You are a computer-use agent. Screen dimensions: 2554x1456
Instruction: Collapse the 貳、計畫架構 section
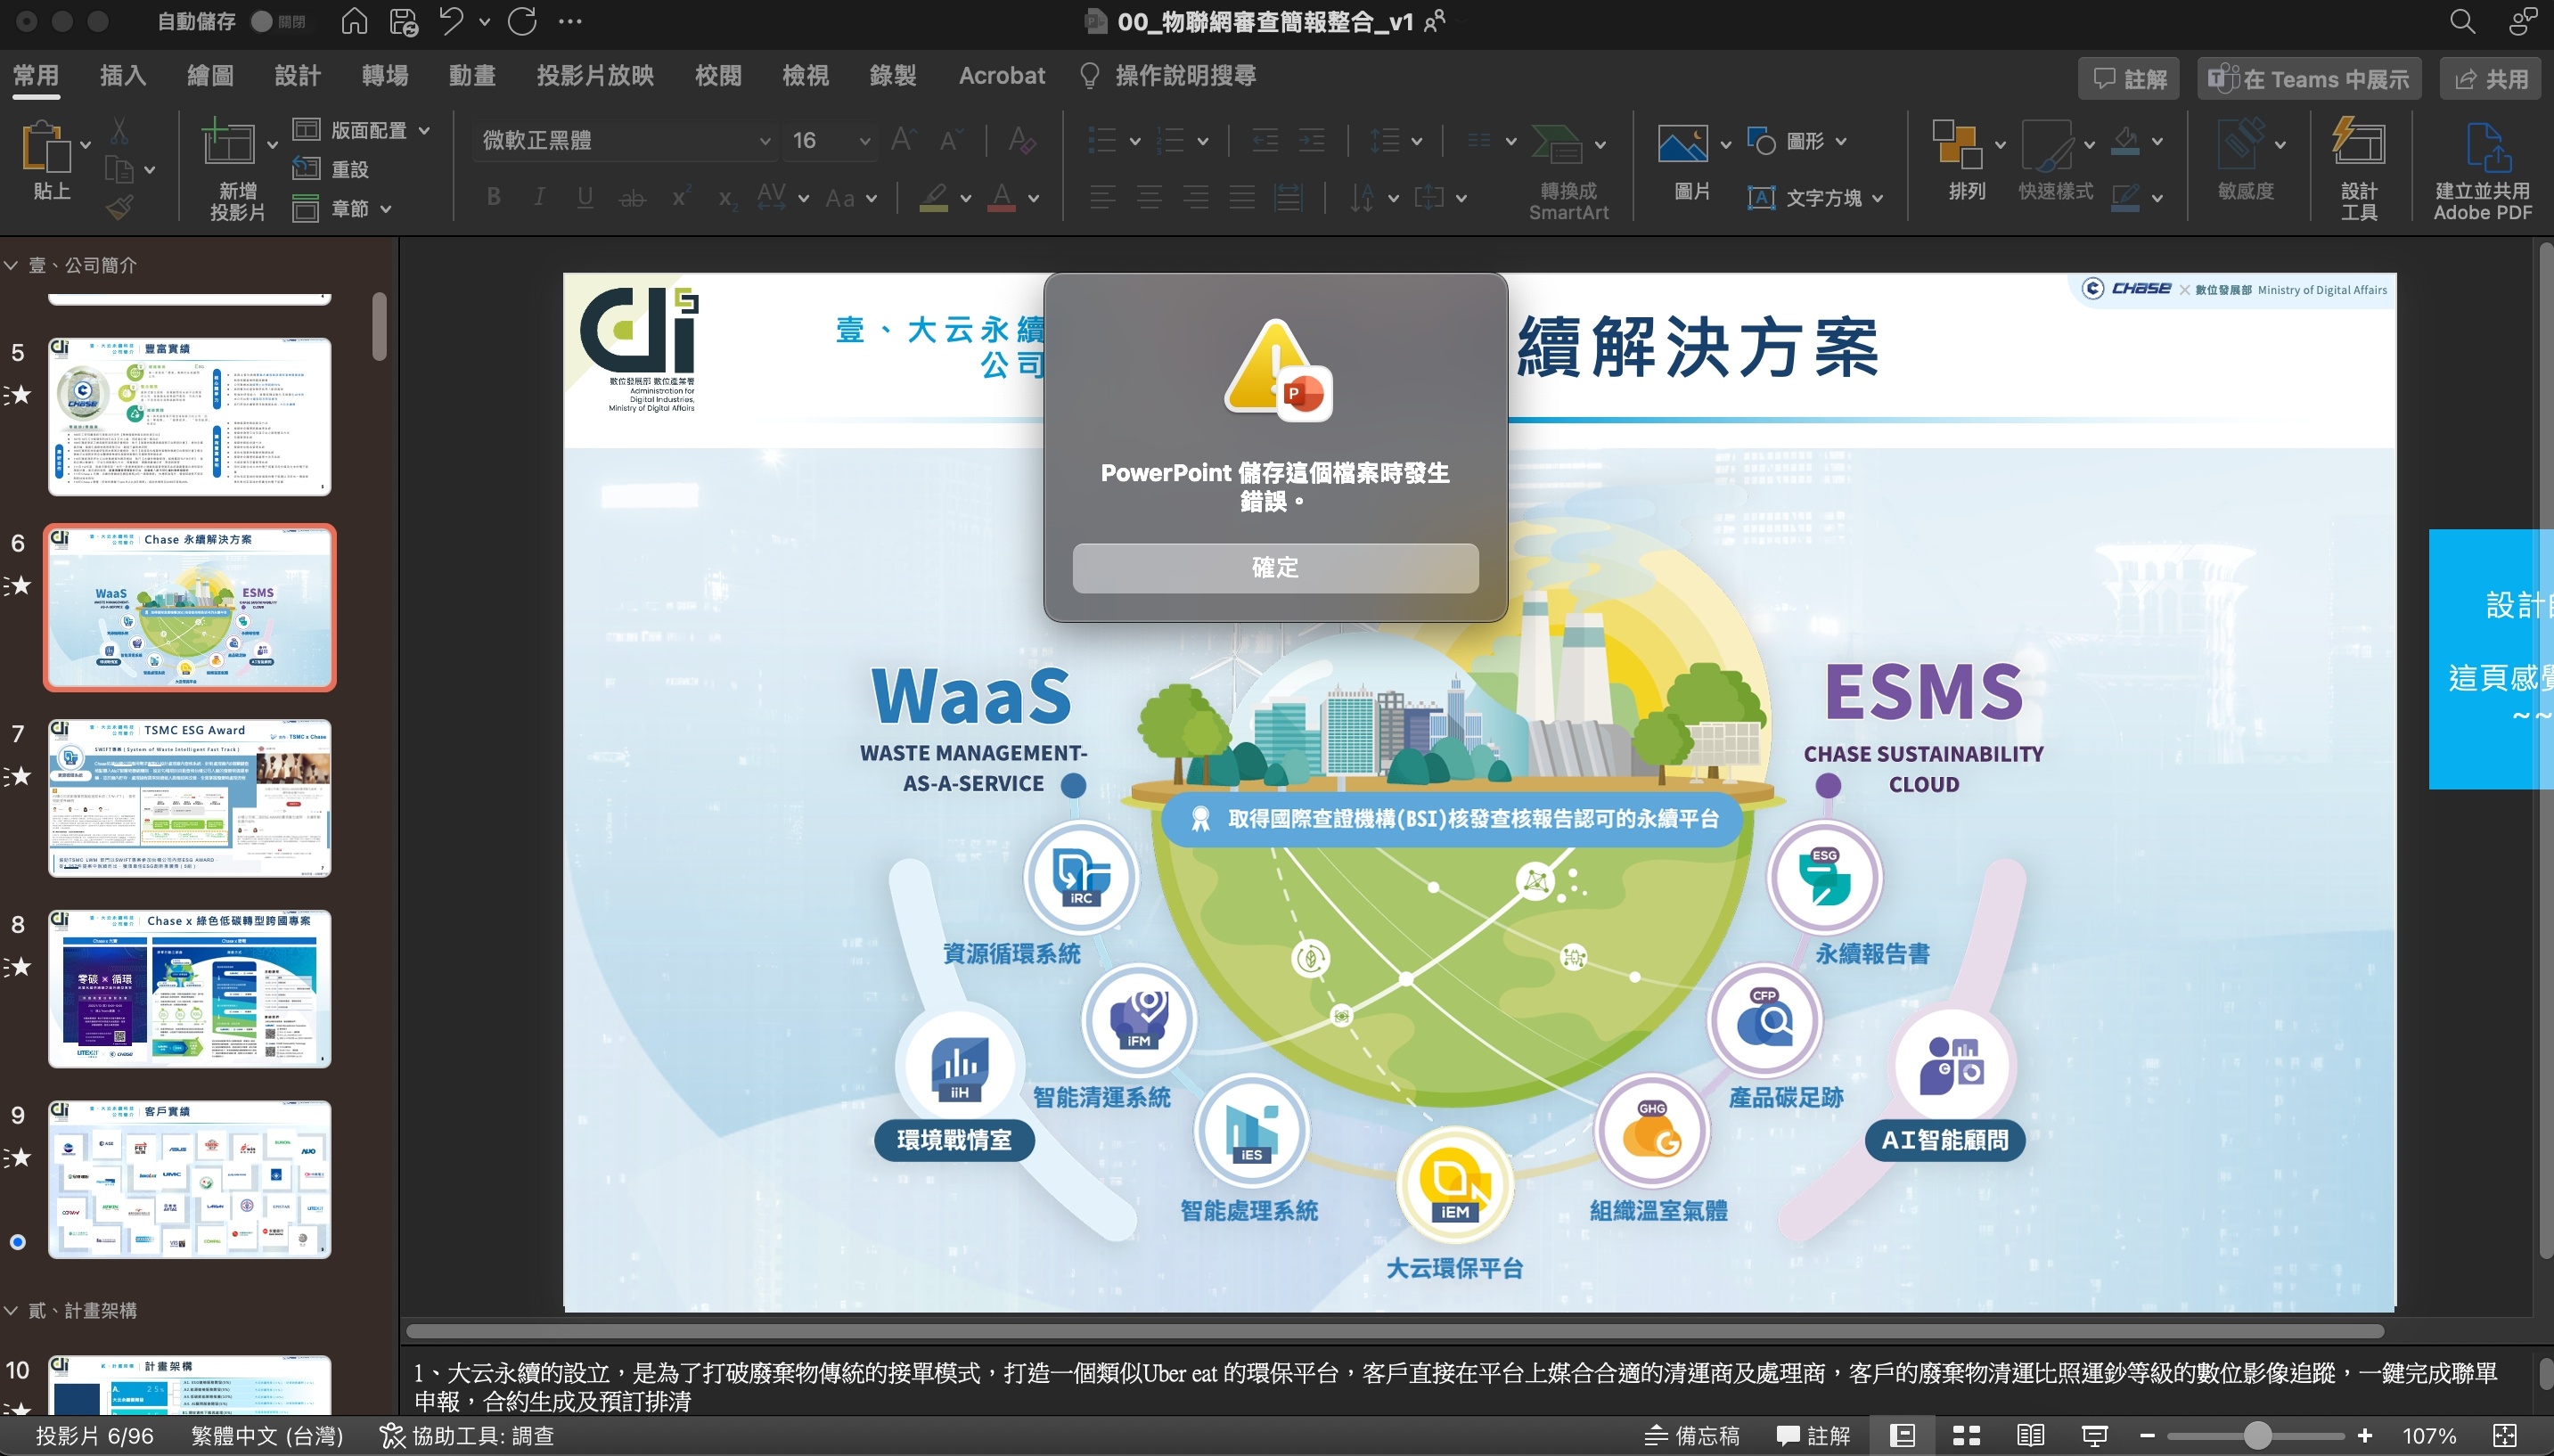(11, 1310)
